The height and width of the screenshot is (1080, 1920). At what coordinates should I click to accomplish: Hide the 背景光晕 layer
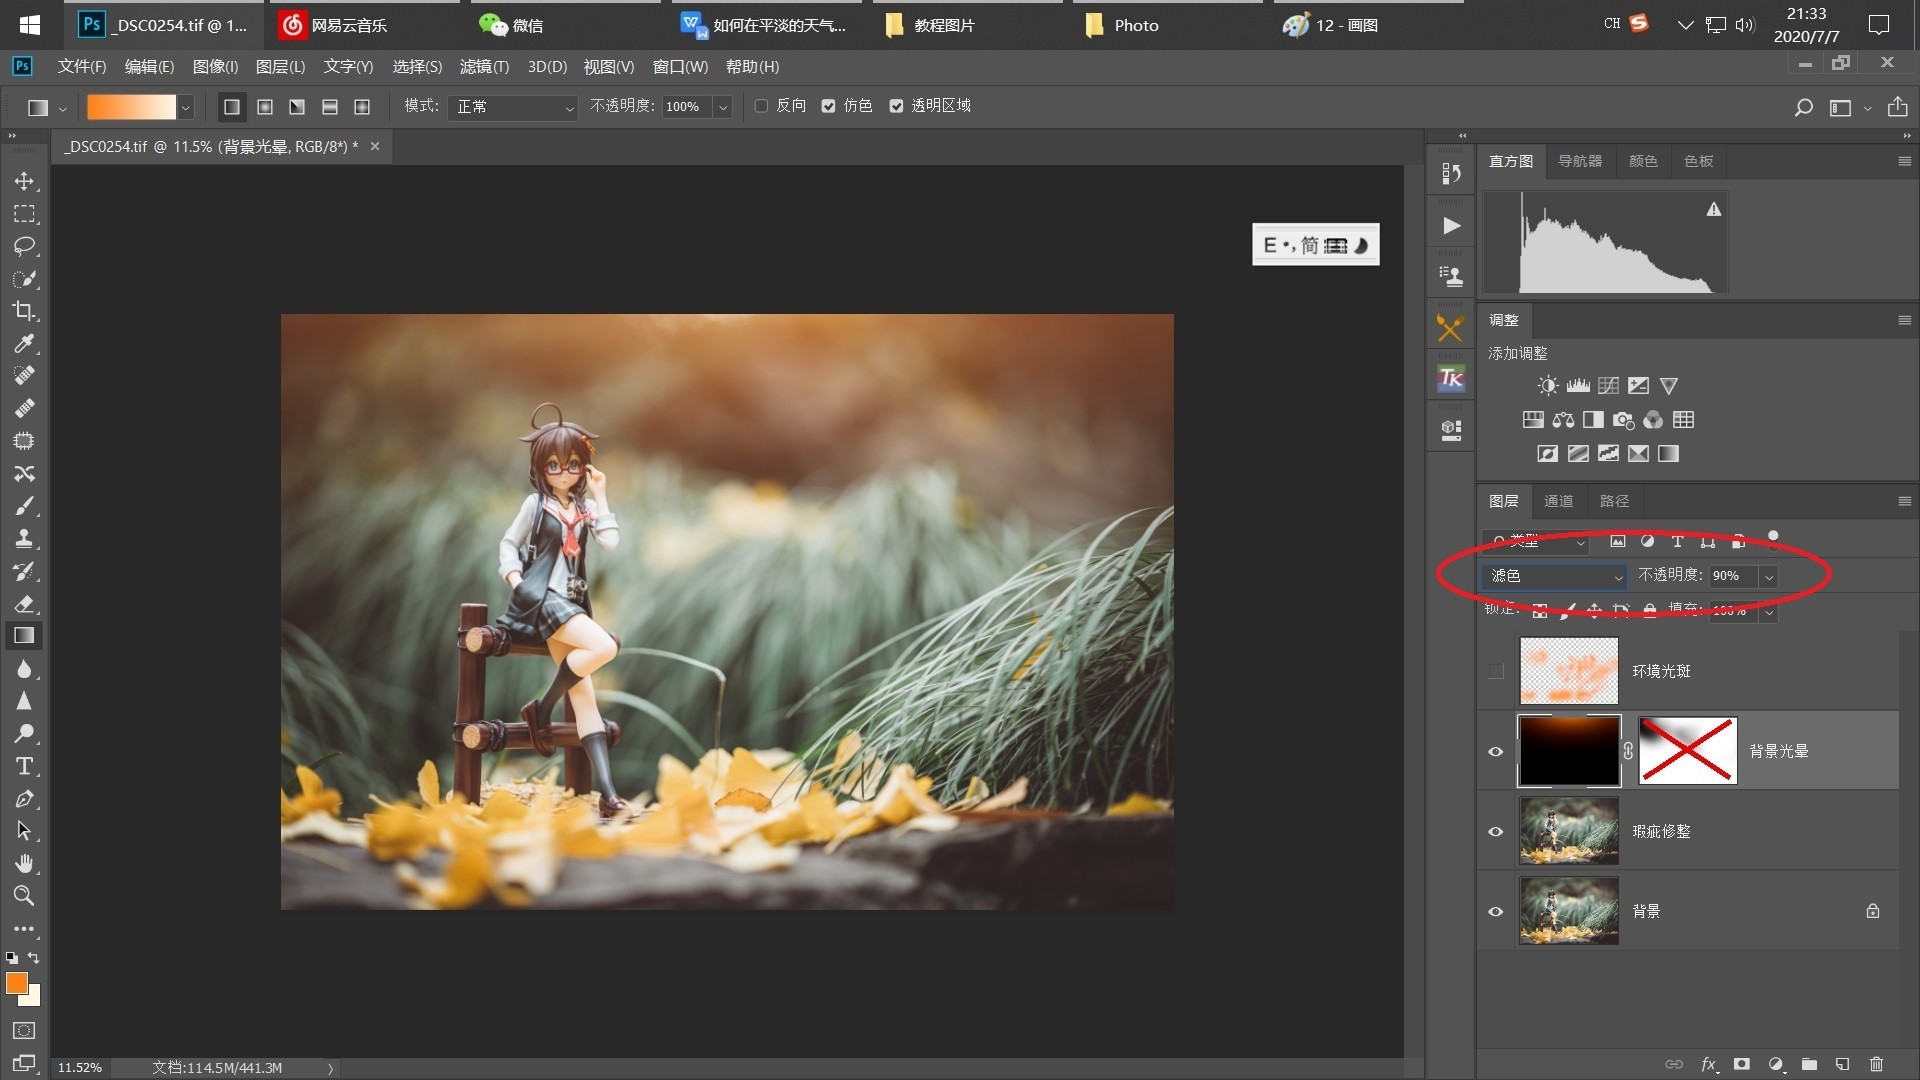click(x=1496, y=751)
